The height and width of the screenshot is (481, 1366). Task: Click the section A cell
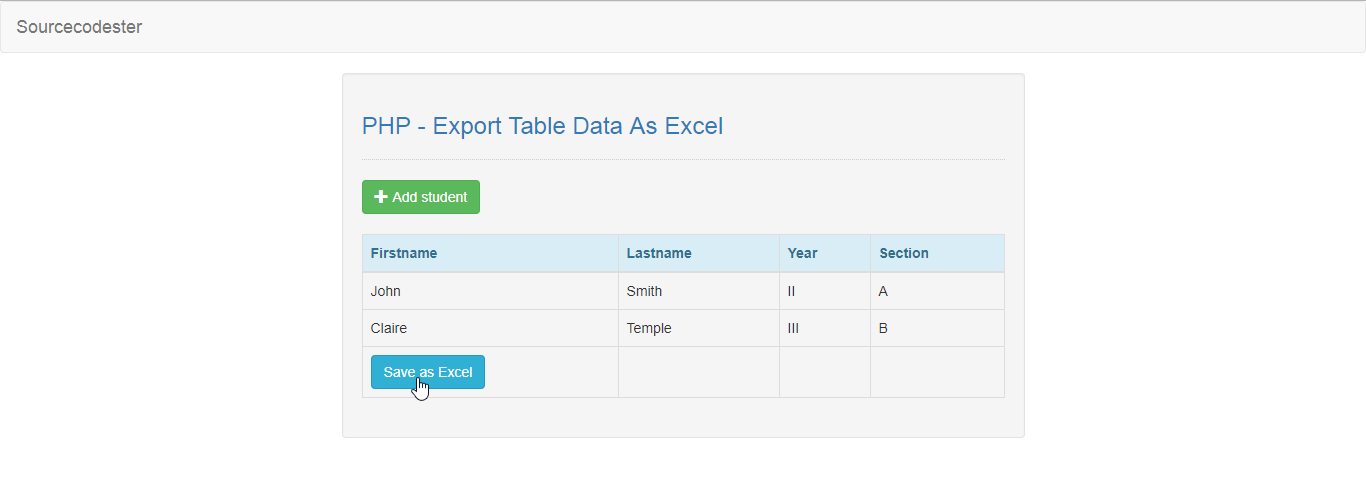point(937,291)
